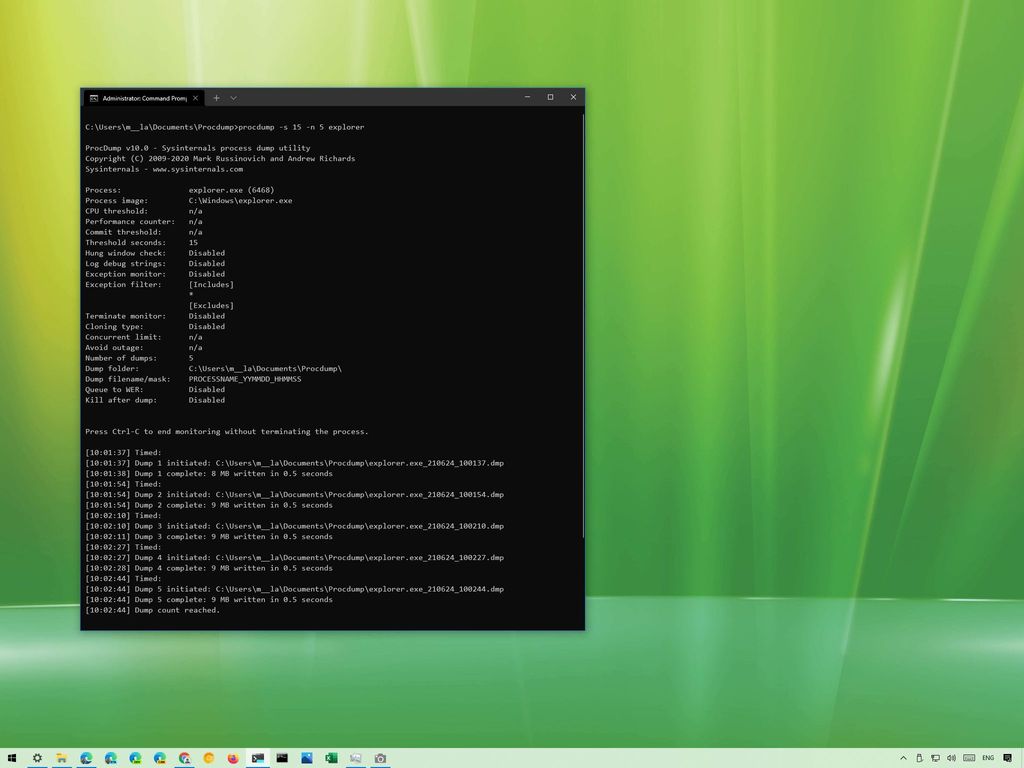This screenshot has height=768, width=1024.
Task: Click the plus button to open a new tab
Action: click(216, 98)
